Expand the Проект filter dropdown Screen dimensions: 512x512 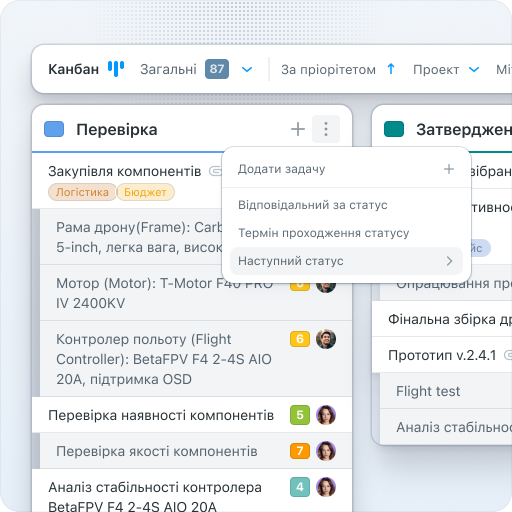(474, 69)
